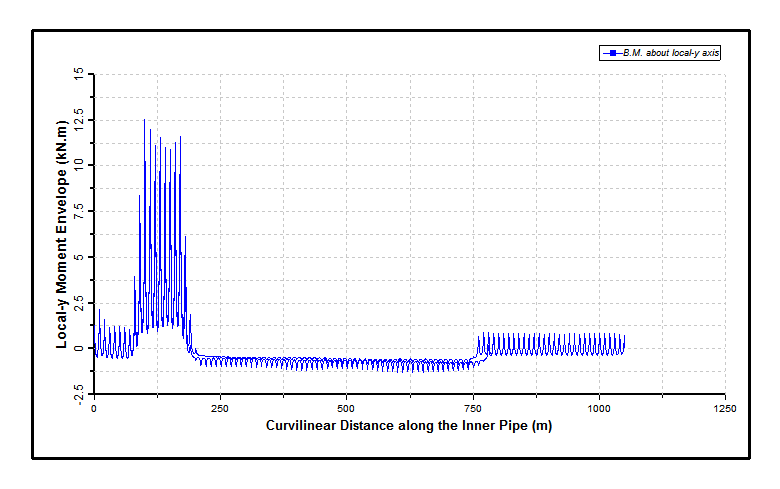Click the right end of the blue curve

624,343
